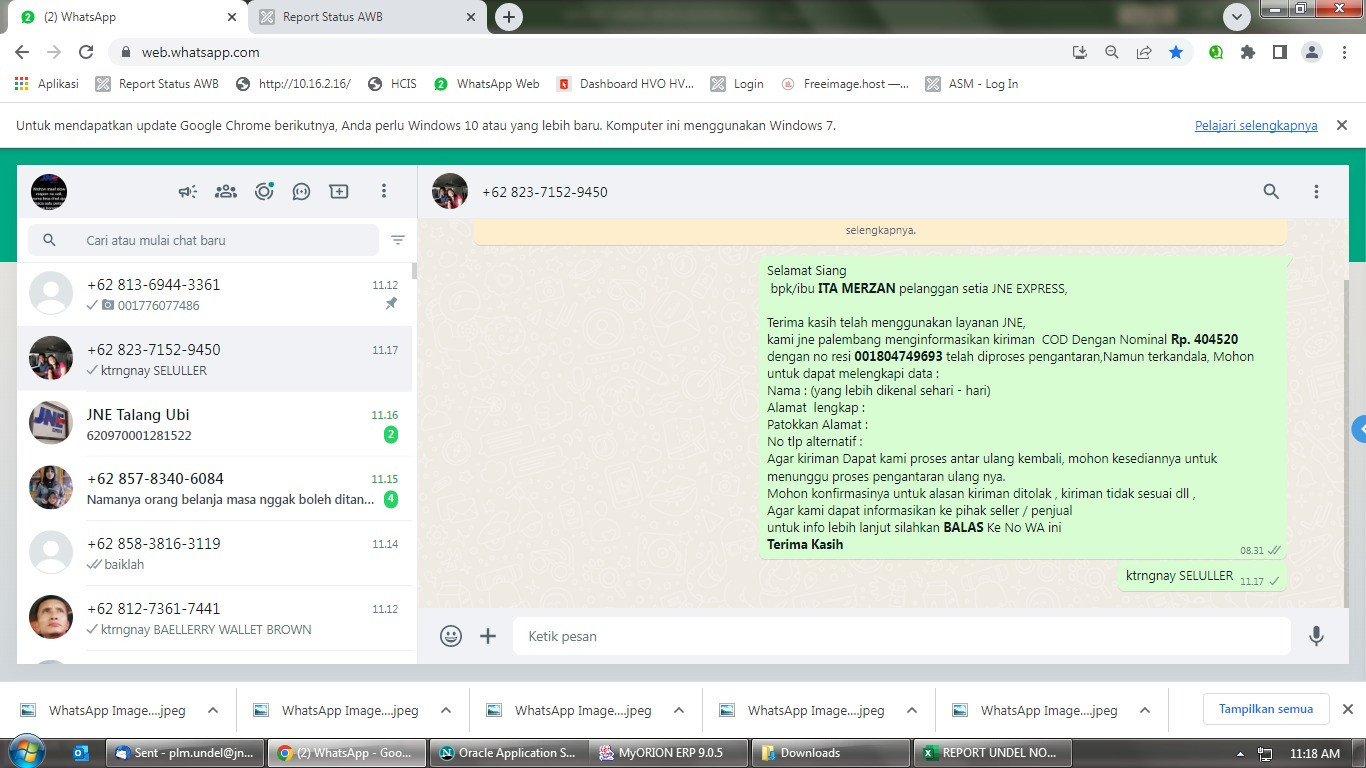Viewport: 1366px width, 768px height.
Task: Click the Ketik pesan message box
Action: coord(902,636)
